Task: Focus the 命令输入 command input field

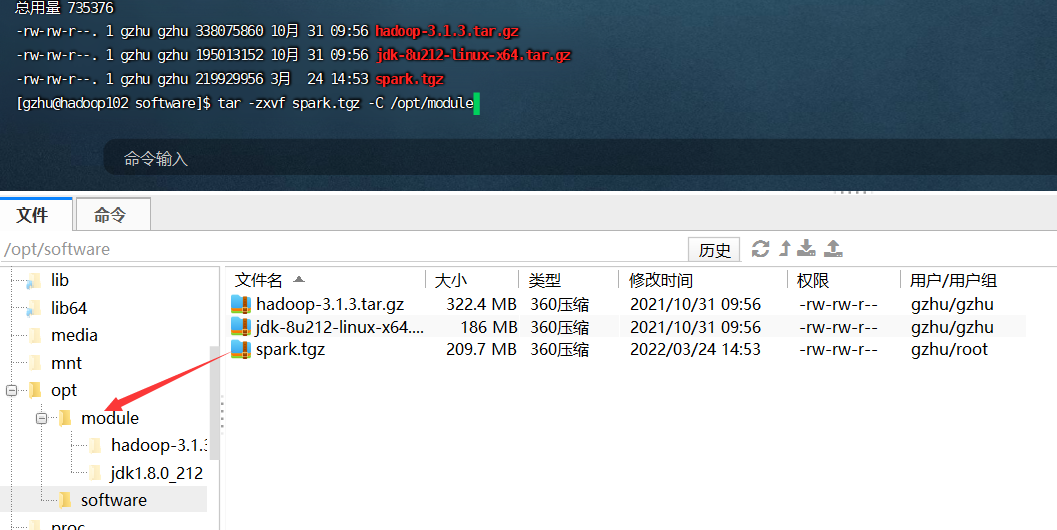Action: click(580, 158)
